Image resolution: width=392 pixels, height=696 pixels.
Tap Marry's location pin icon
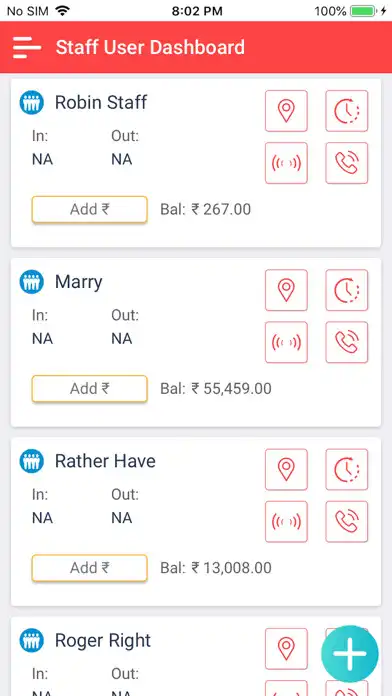(x=286, y=290)
